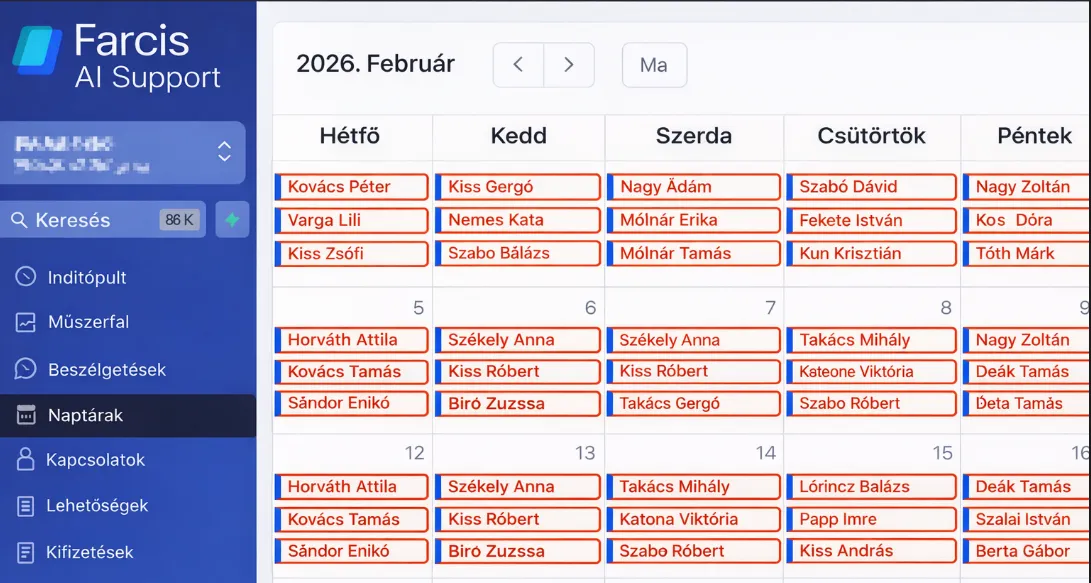Select Naptárak in the sidebar
The image size is (1091, 583).
(85, 415)
